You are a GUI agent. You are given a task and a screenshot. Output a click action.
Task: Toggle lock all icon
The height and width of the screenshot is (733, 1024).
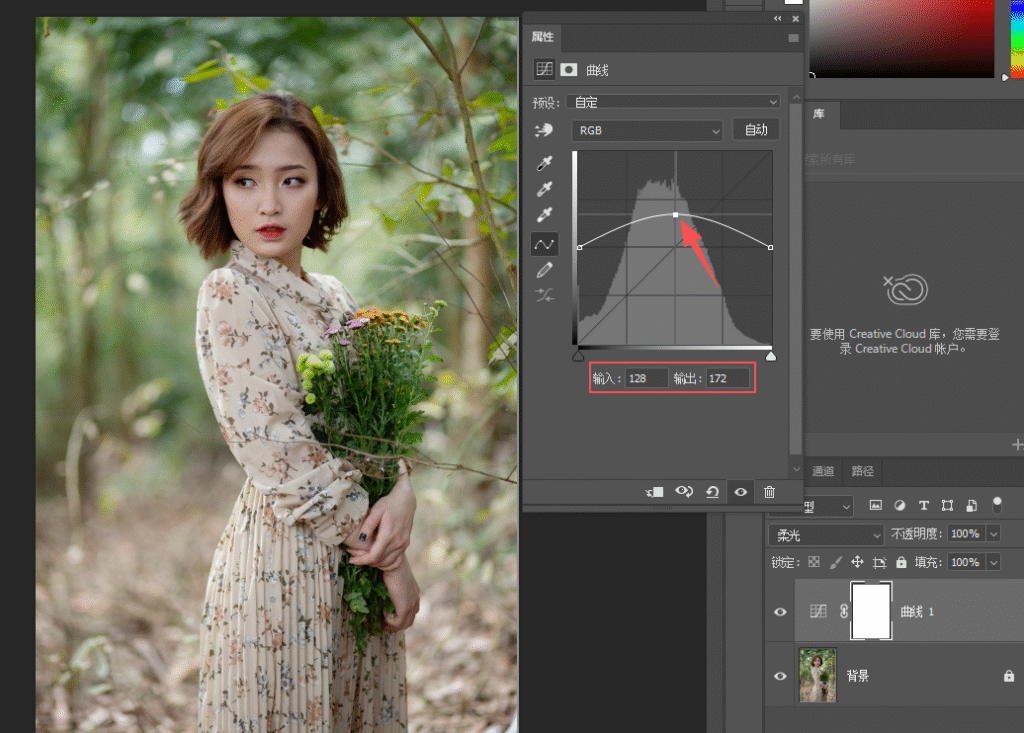click(x=901, y=562)
